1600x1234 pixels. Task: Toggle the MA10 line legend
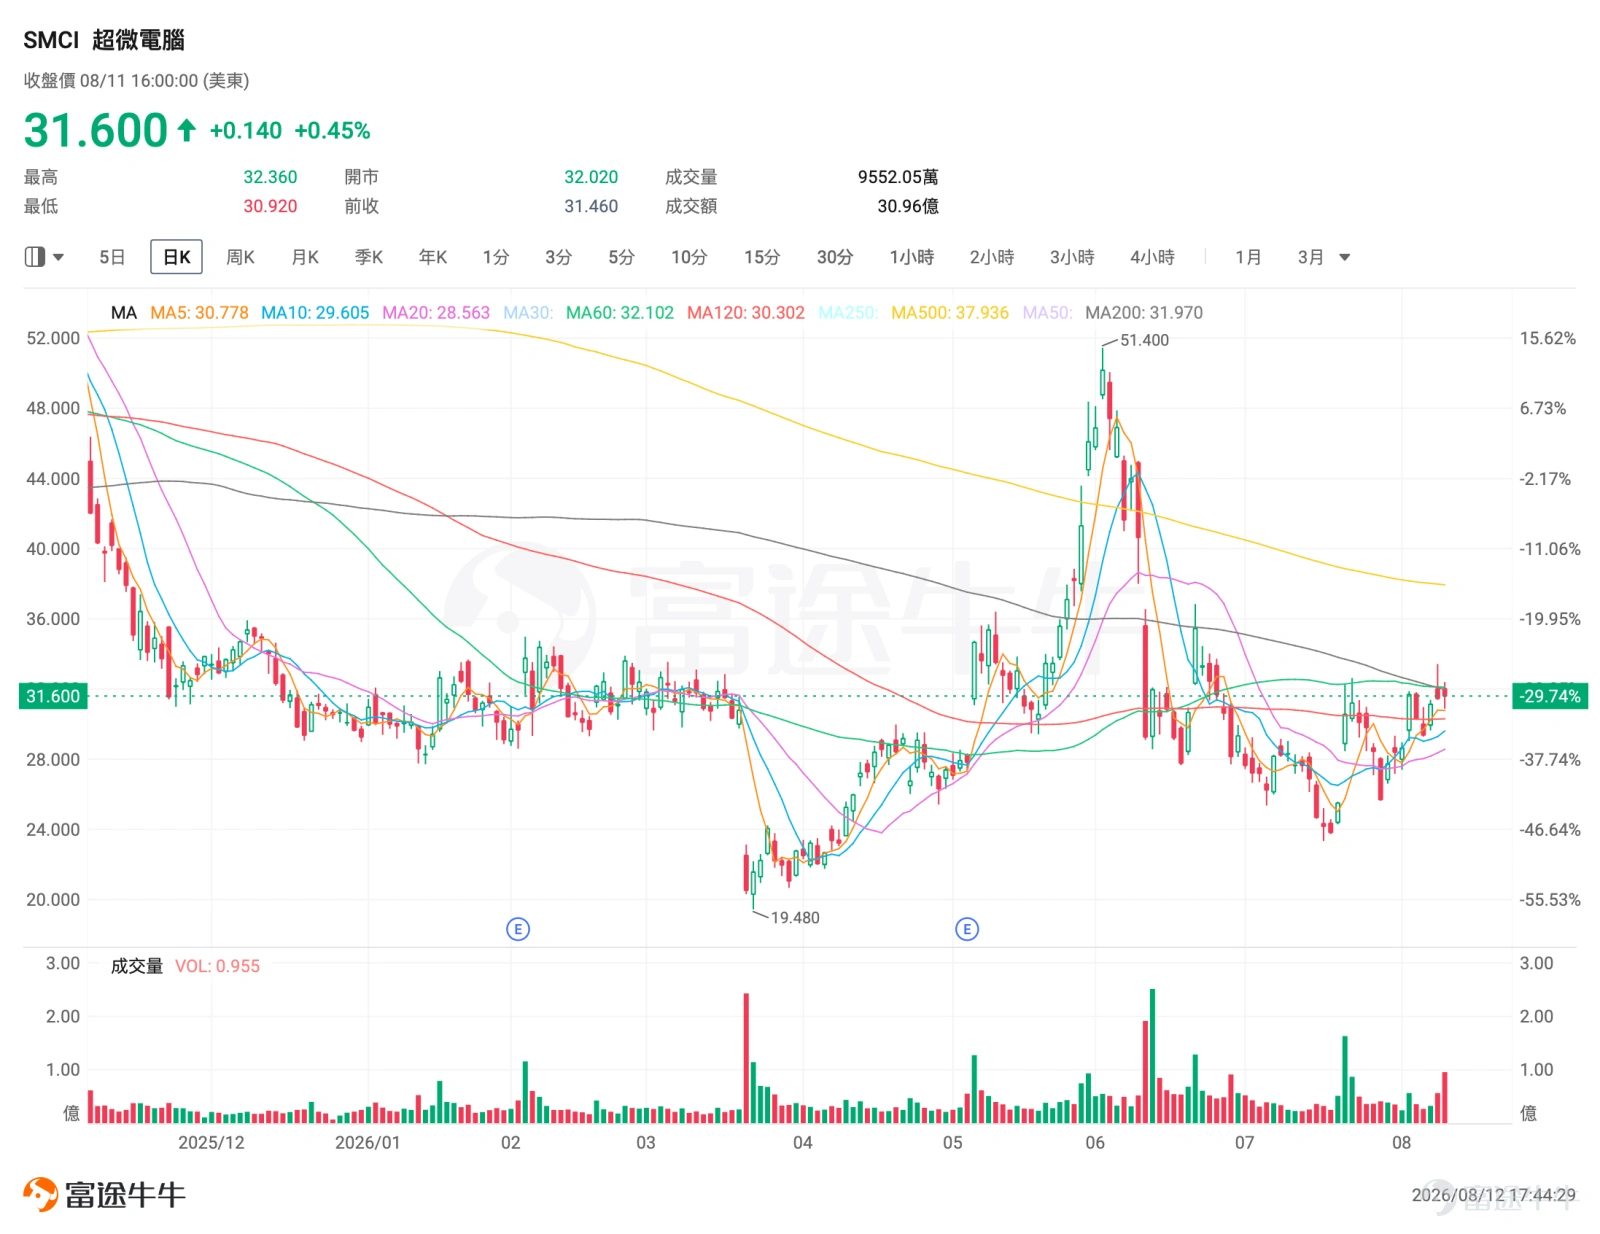pos(315,313)
